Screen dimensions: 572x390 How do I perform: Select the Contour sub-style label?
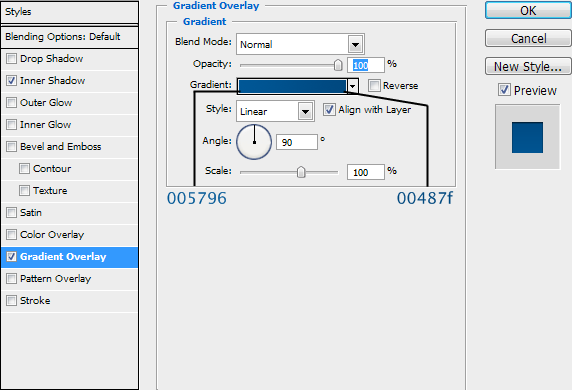(x=52, y=168)
